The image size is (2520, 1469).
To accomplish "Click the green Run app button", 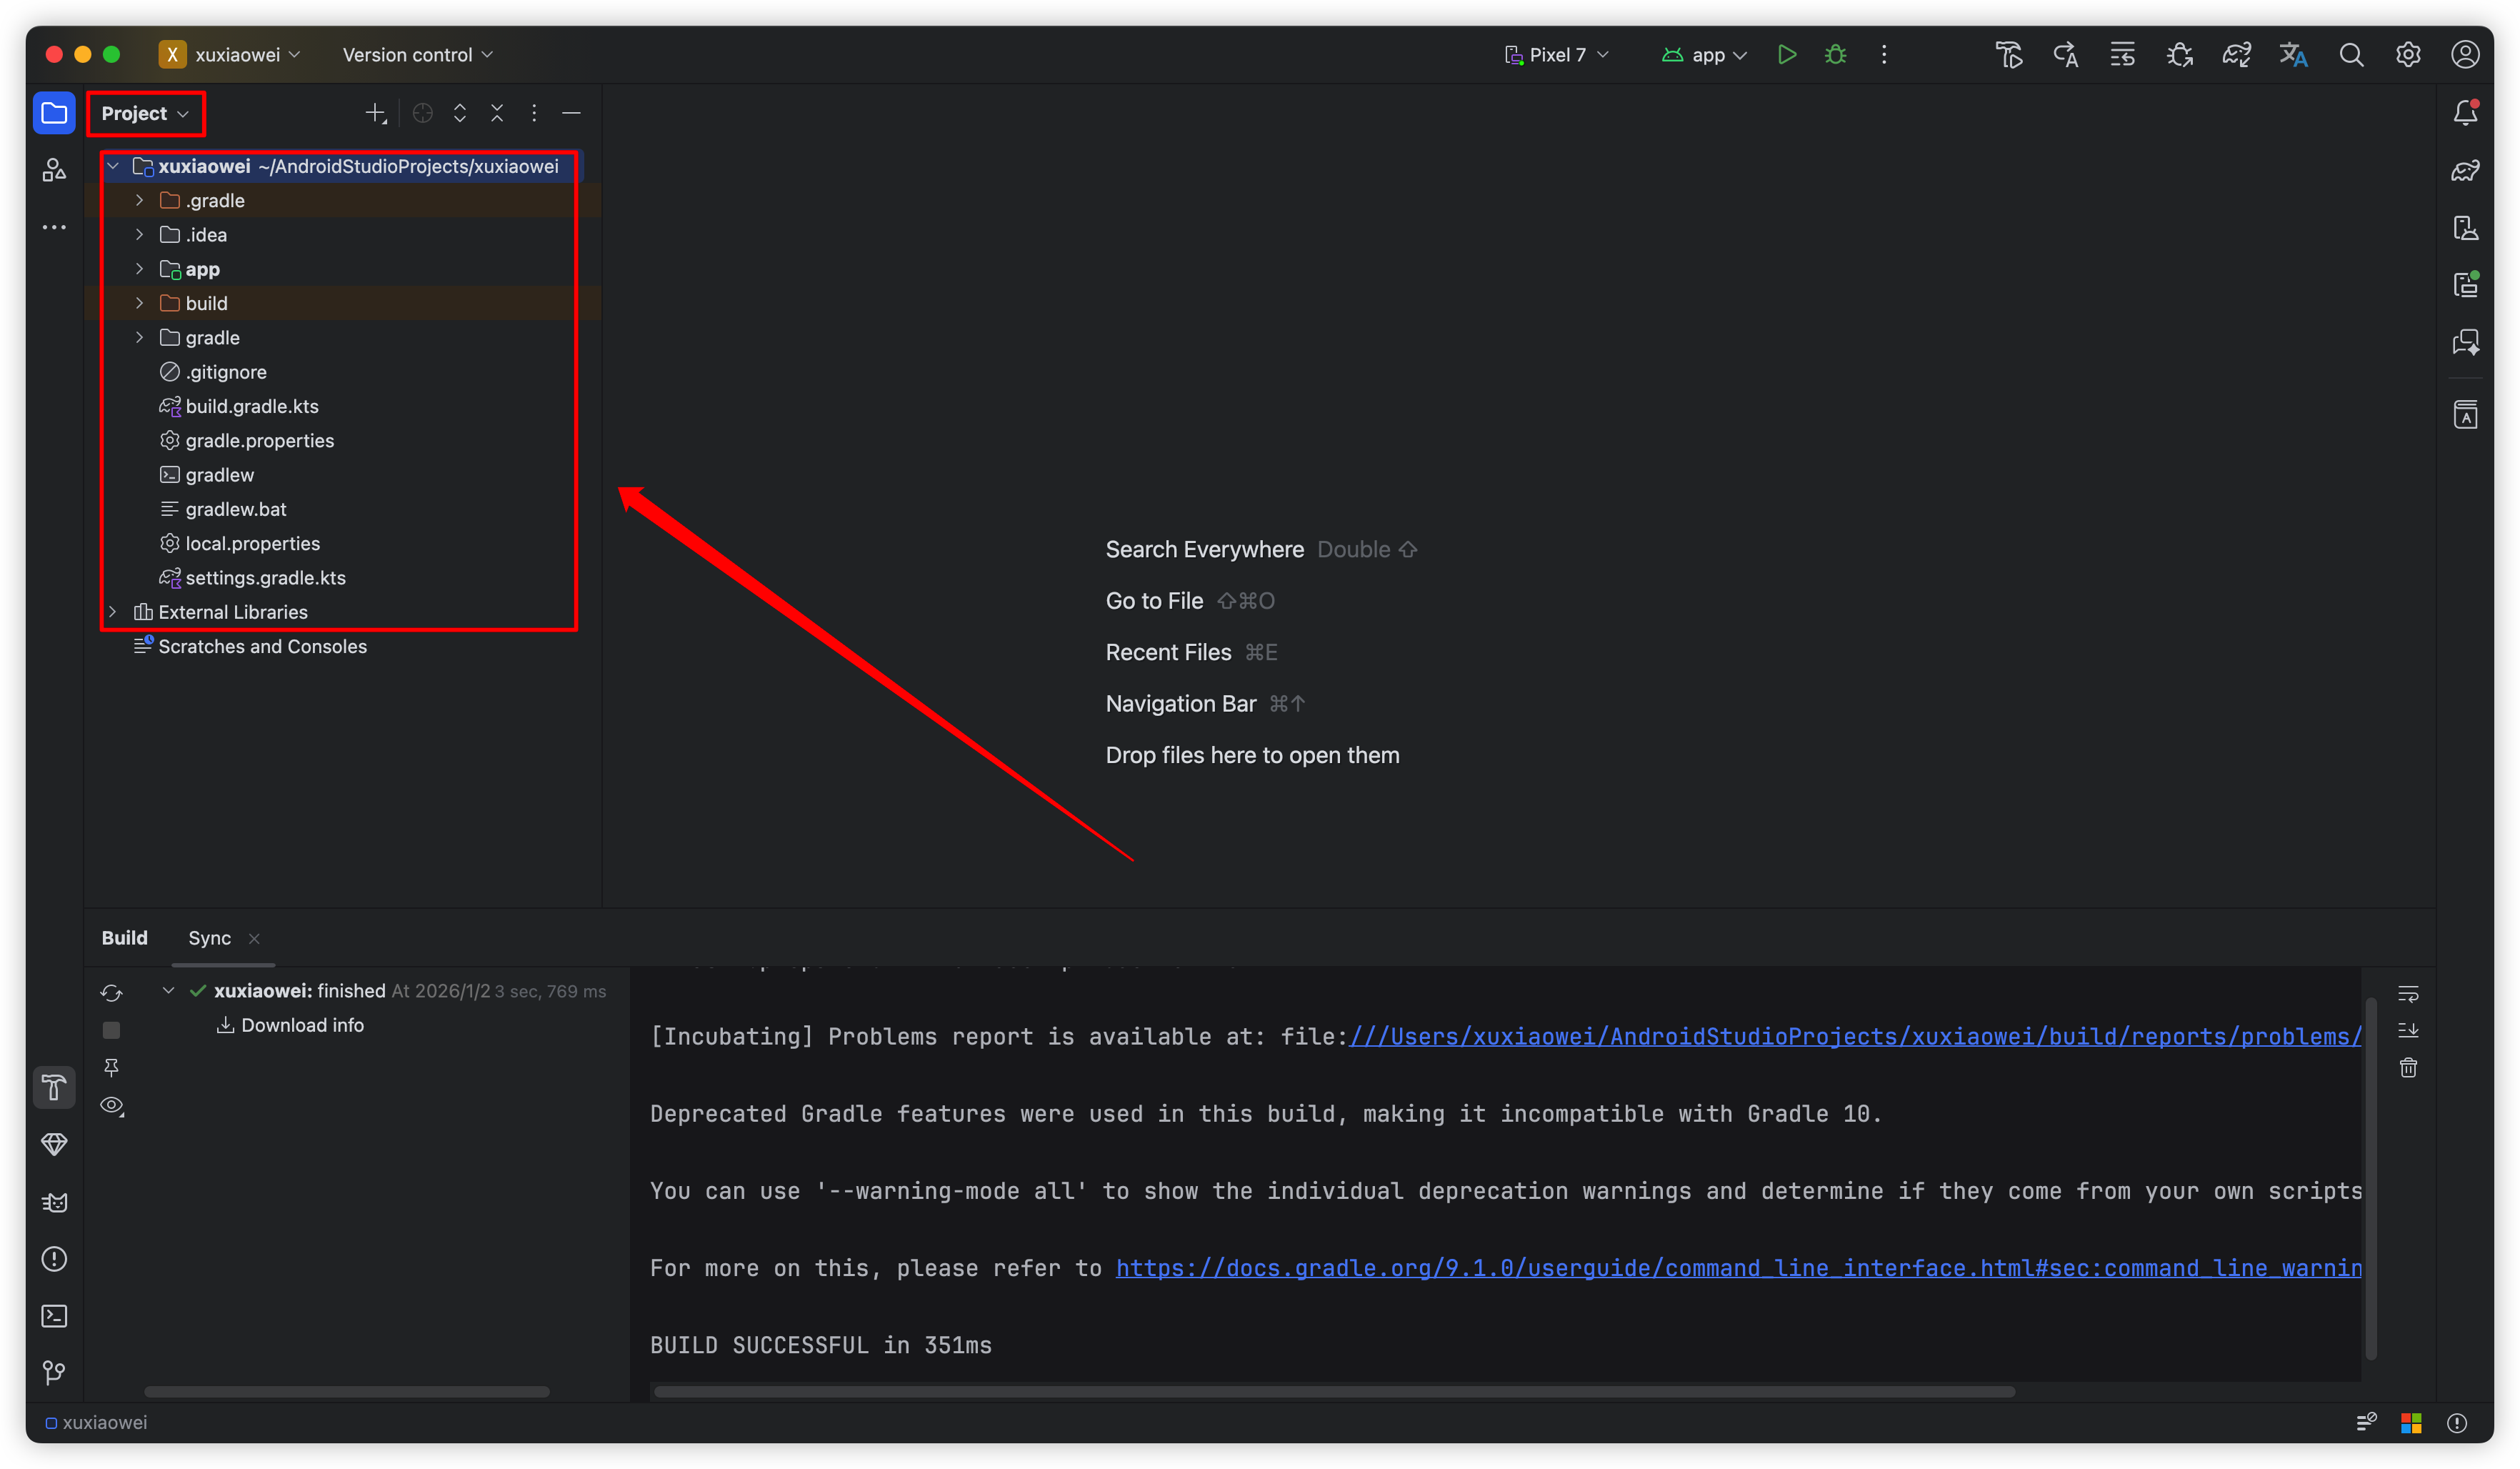I will 1786,55.
